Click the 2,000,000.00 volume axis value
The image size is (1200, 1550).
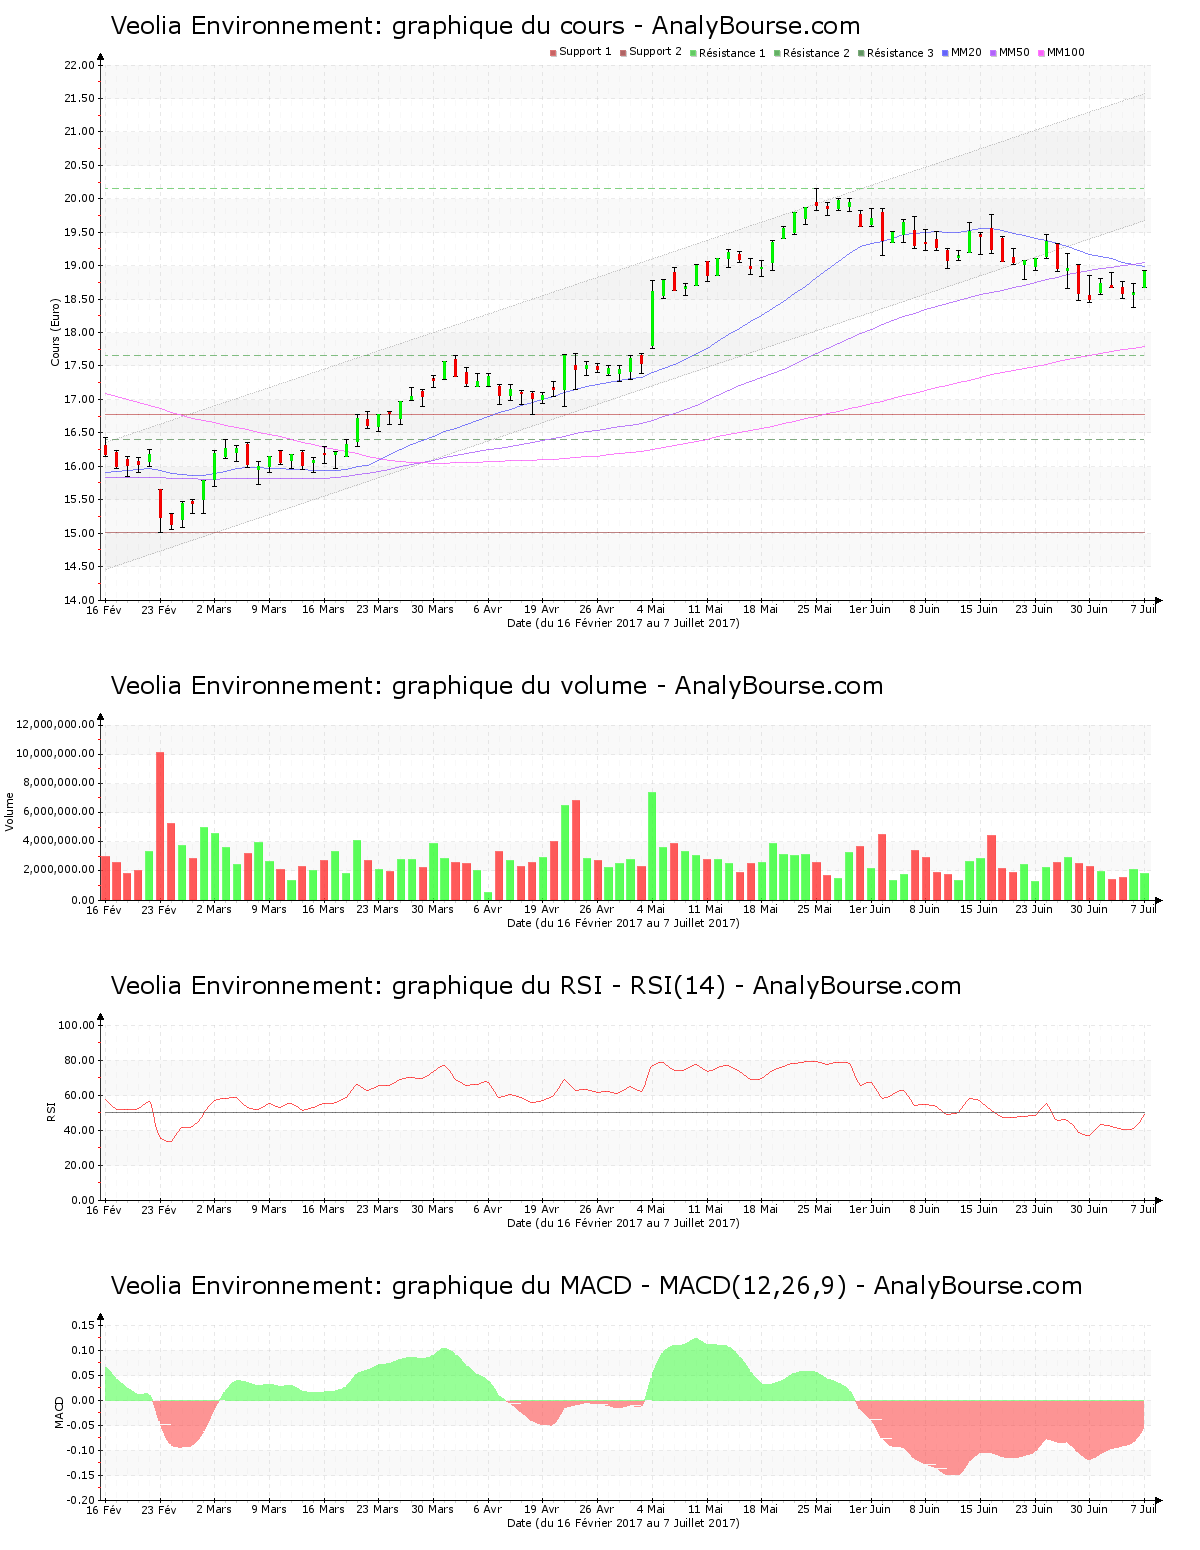[59, 870]
